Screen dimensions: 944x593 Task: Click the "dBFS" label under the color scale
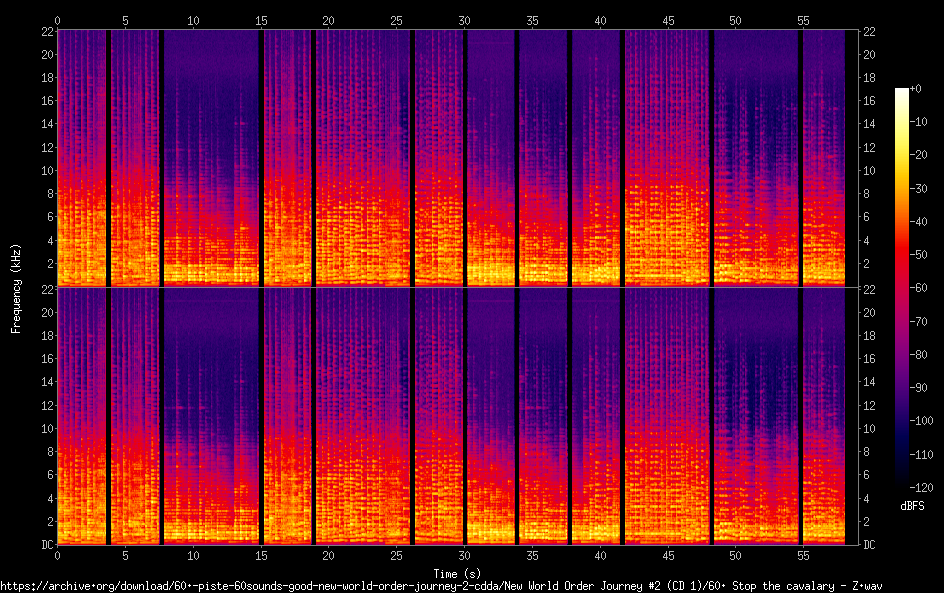pyautogui.click(x=912, y=506)
